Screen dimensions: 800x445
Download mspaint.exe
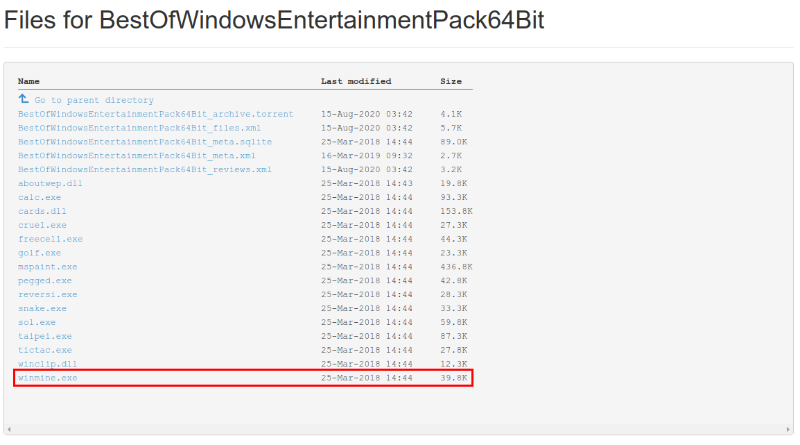click(47, 267)
